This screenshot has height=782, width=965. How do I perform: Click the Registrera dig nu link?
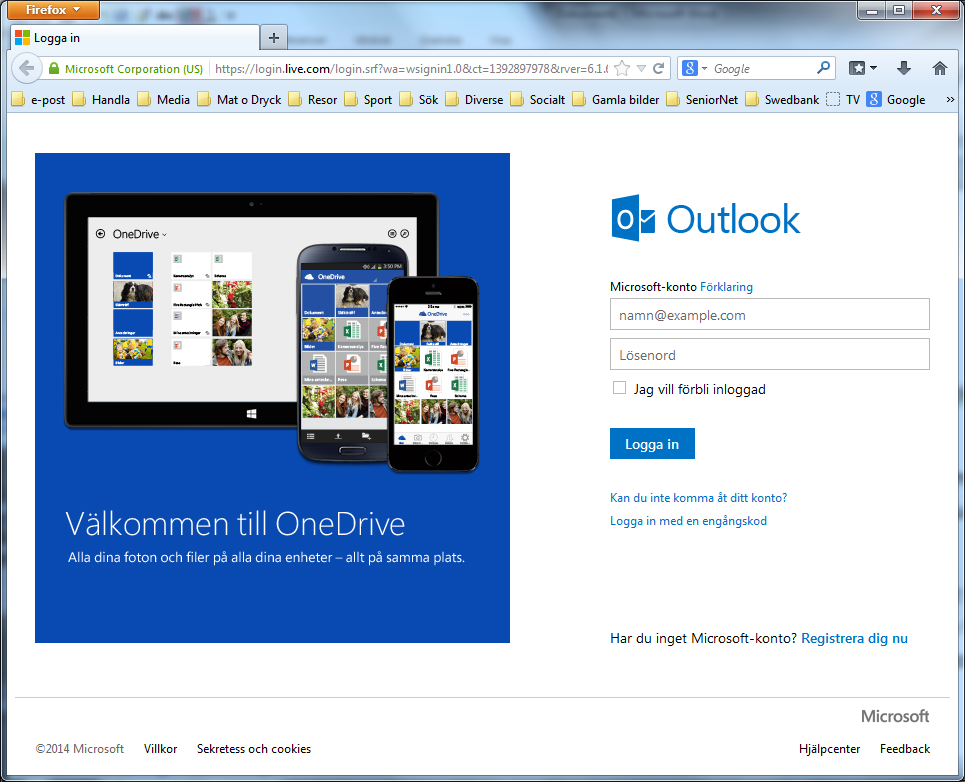(854, 638)
